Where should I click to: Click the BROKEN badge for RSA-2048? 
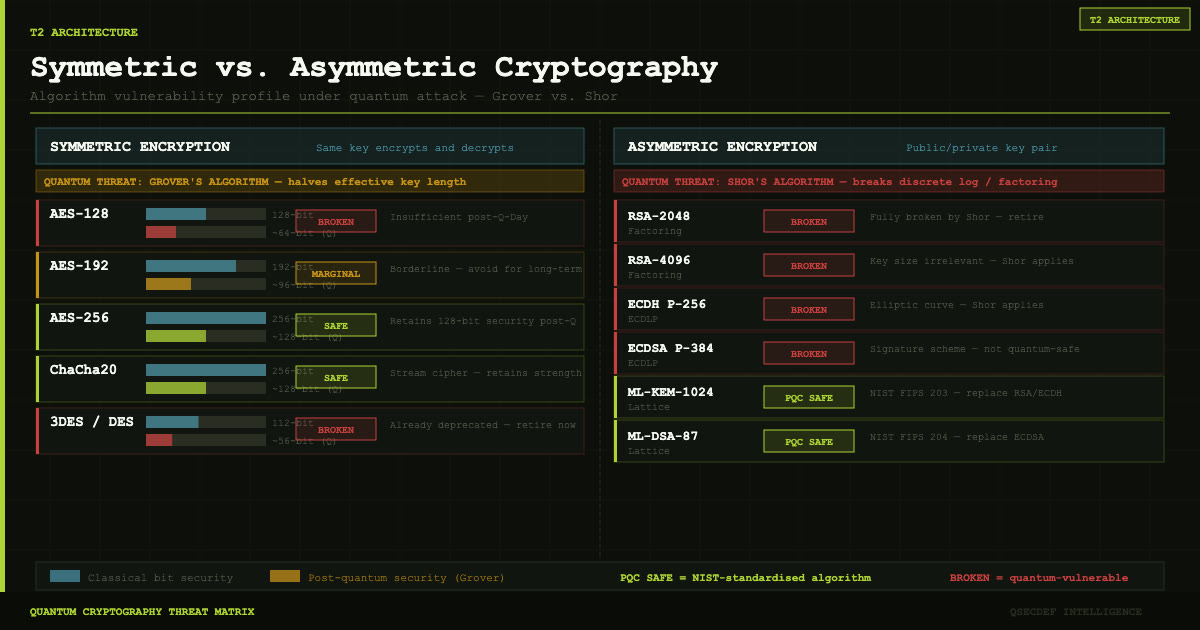click(x=809, y=222)
